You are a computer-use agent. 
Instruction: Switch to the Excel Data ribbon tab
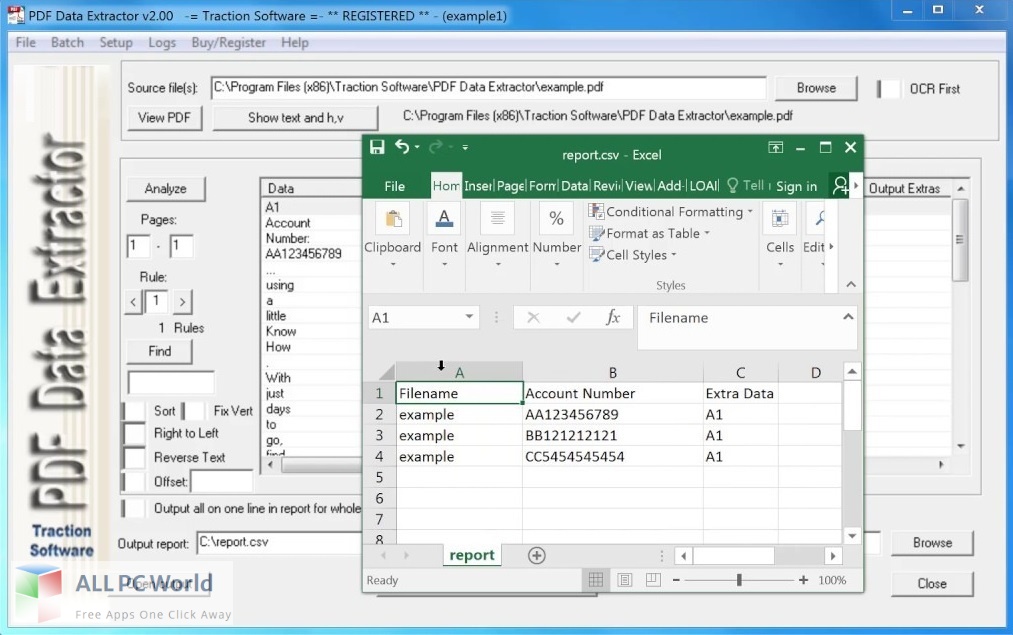coord(574,186)
